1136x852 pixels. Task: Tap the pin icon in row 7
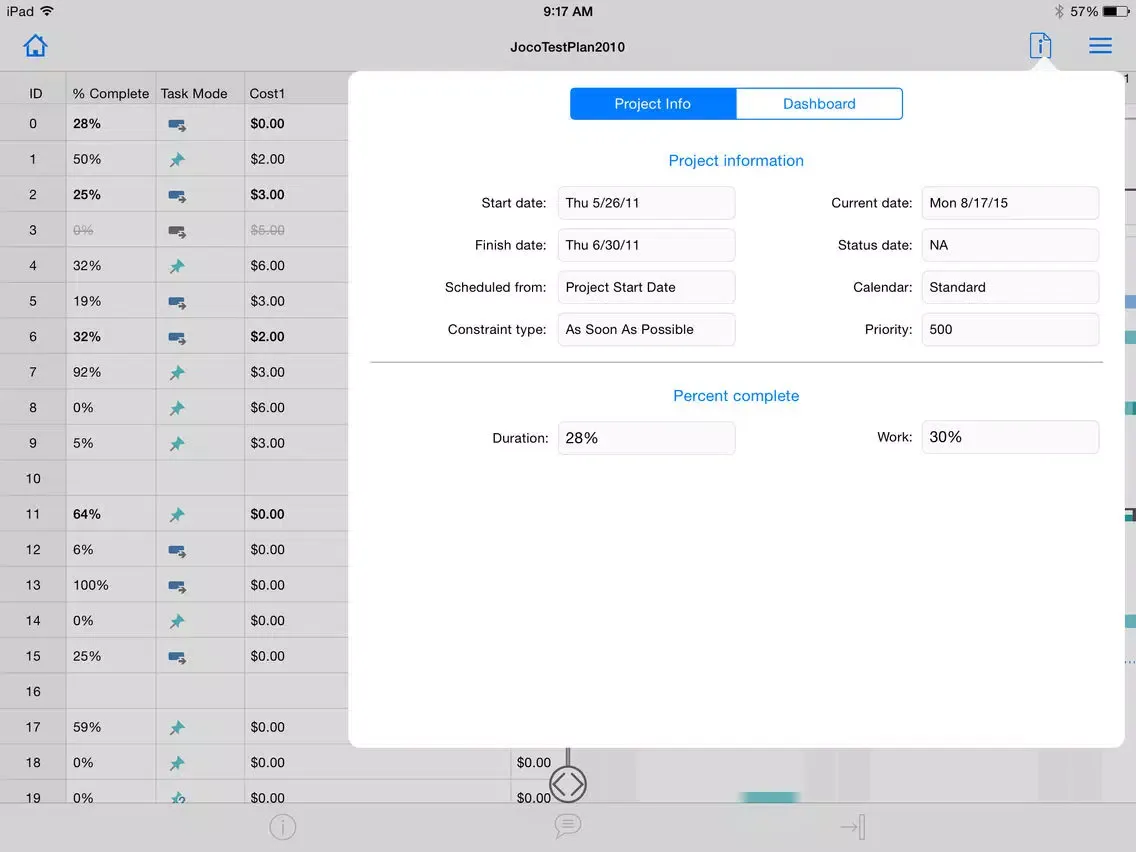click(x=177, y=372)
